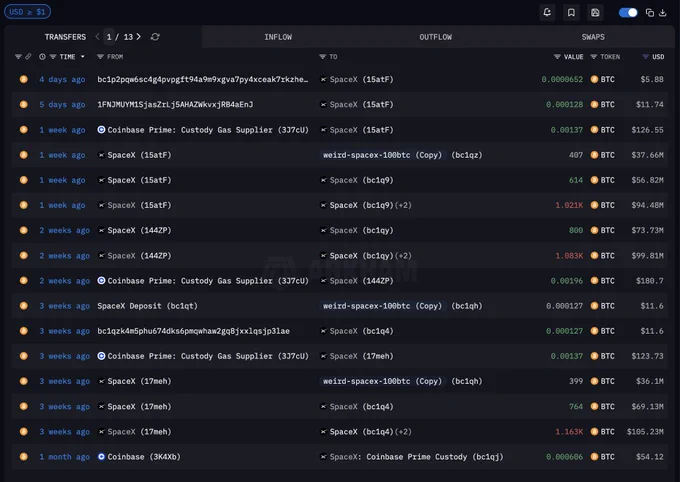Open the TIME sort dropdown arrow
Image resolution: width=680 pixels, height=482 pixels.
(x=82, y=56)
